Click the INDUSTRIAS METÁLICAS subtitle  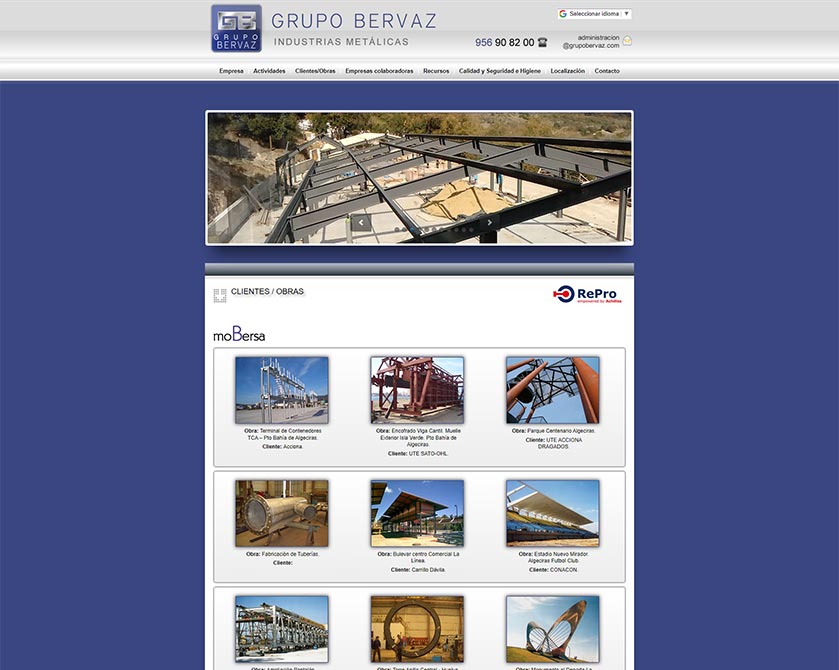click(341, 42)
